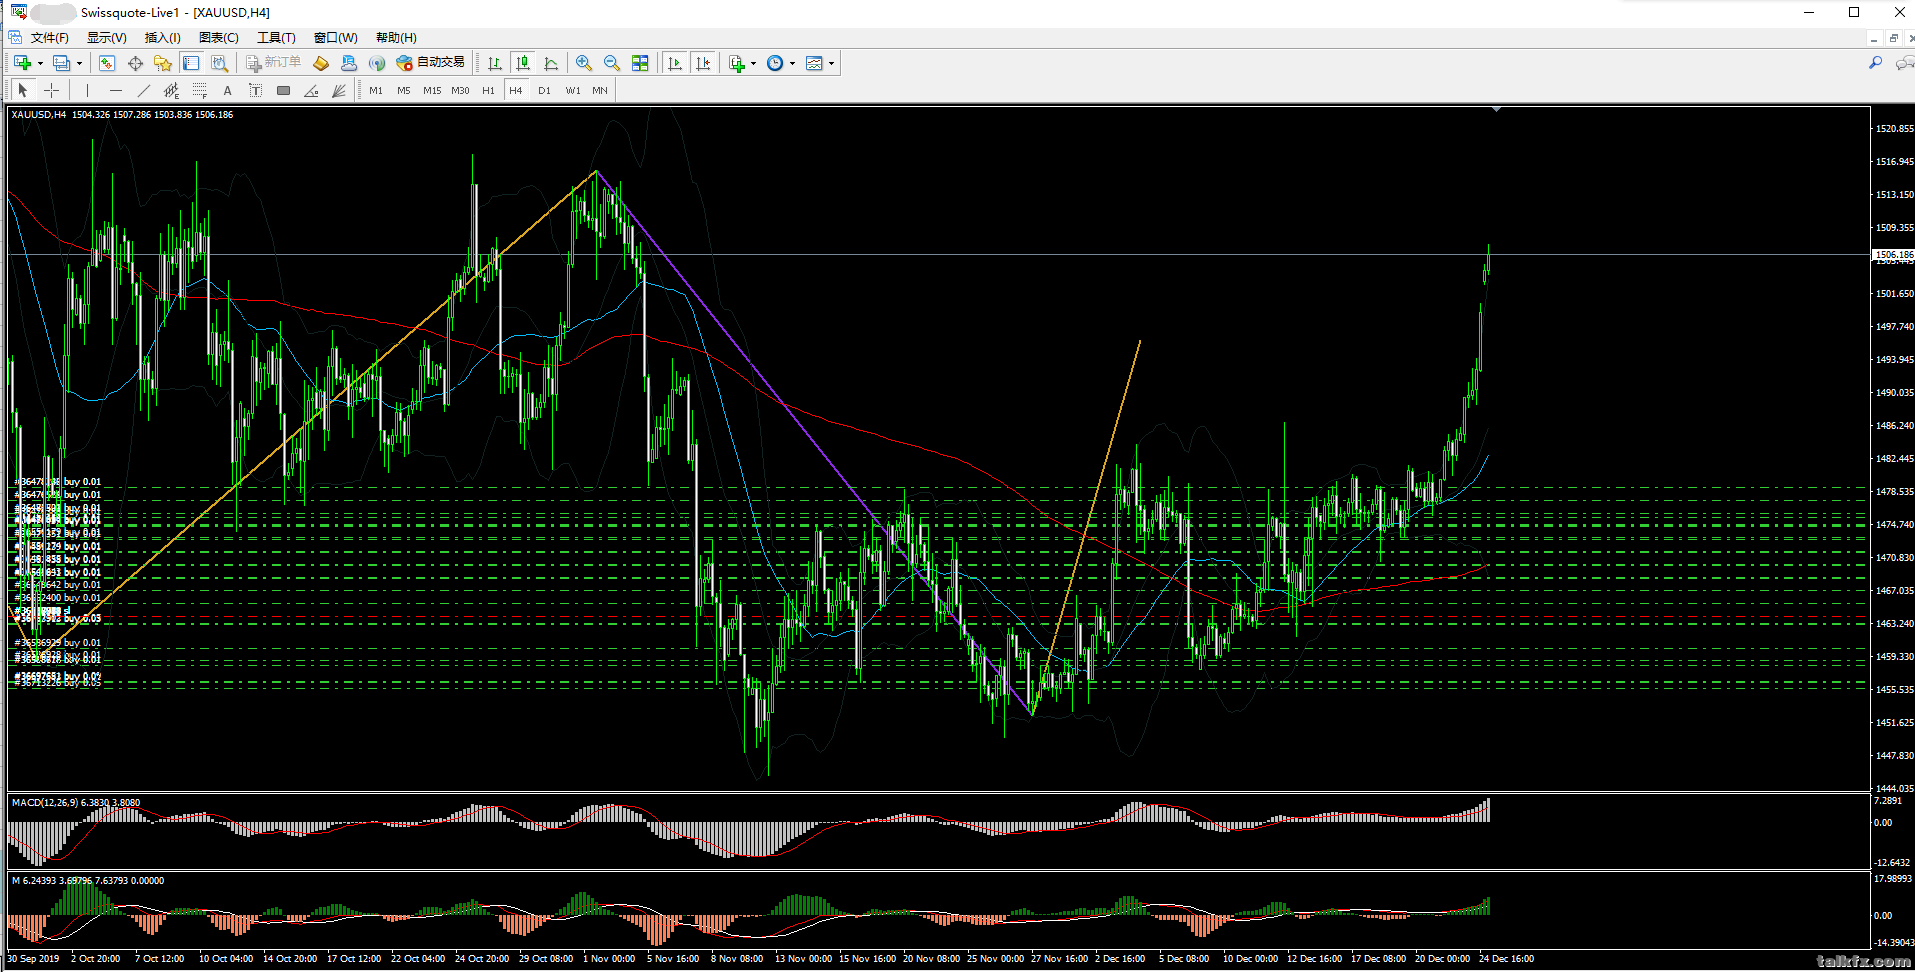
Task: Click the Zoom Out magnifier
Action: pyautogui.click(x=612, y=63)
